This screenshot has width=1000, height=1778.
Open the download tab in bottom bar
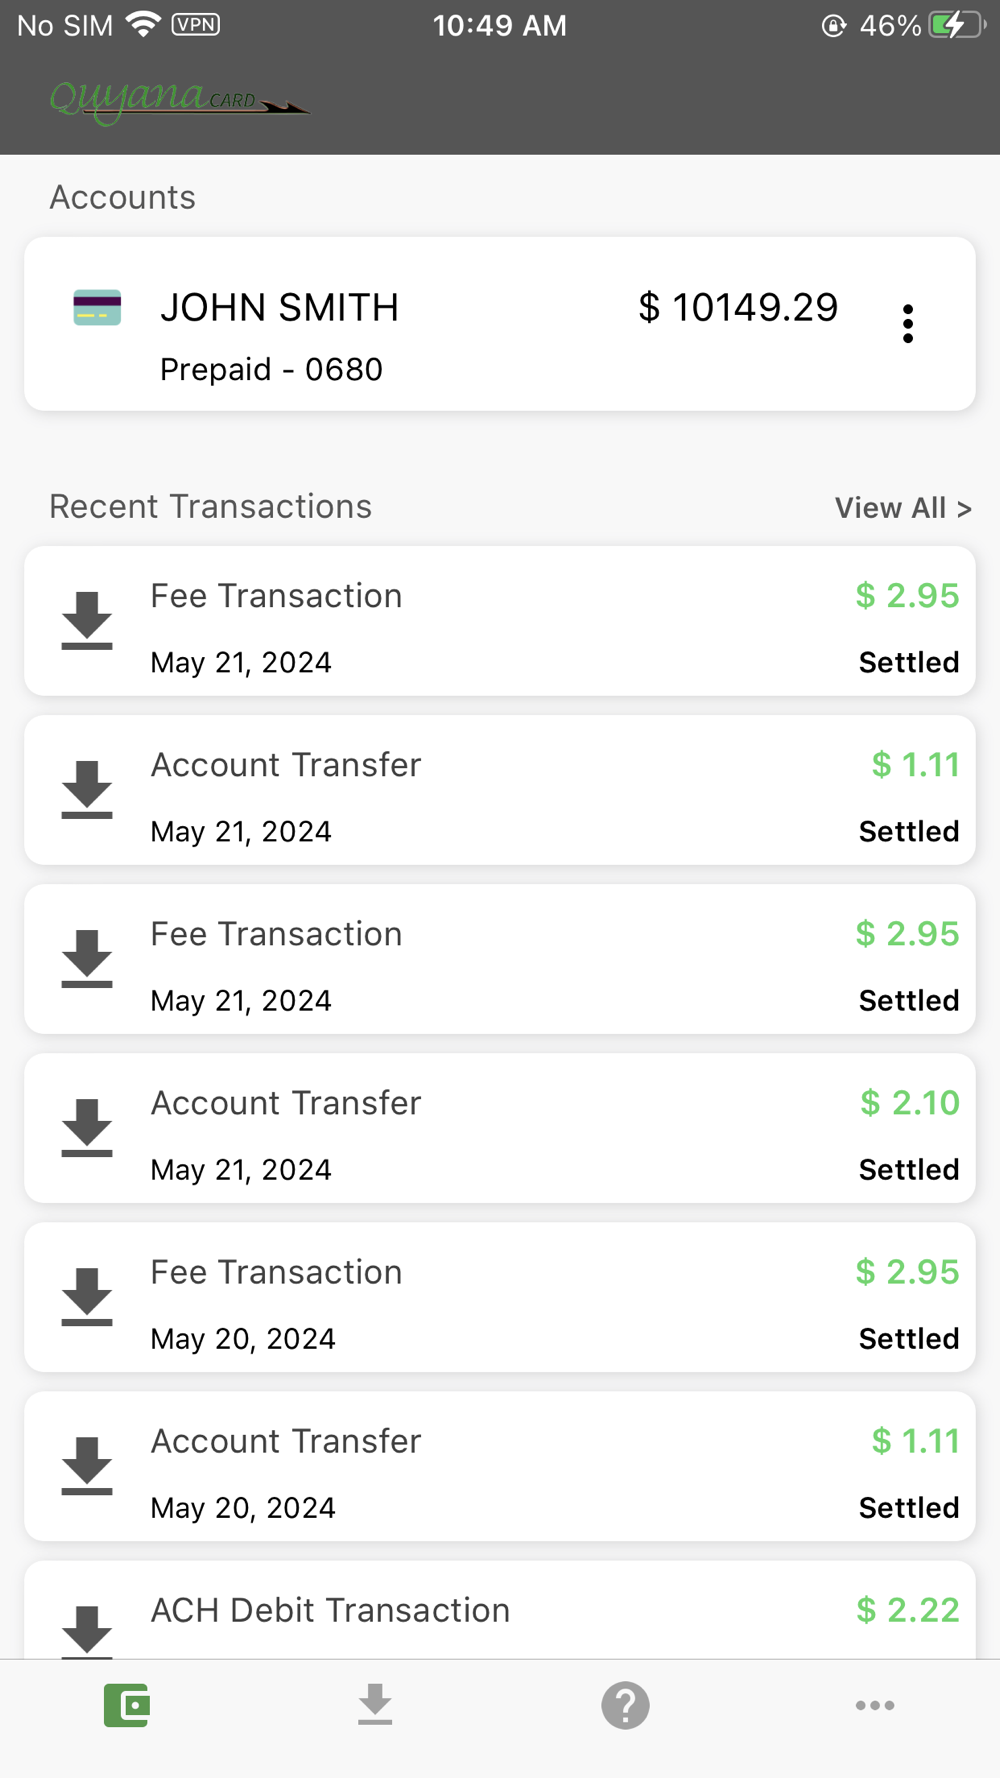[x=375, y=1705]
